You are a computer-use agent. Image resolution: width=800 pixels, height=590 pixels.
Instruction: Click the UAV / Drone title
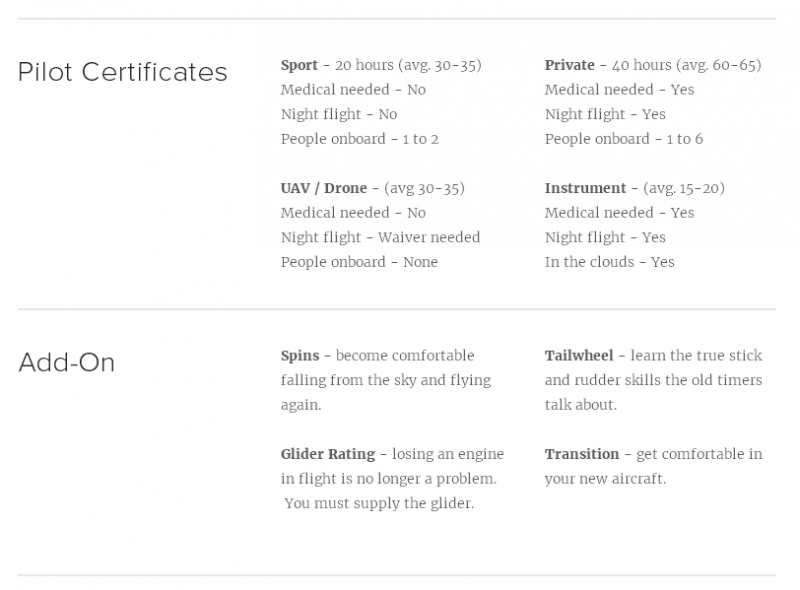pos(323,188)
